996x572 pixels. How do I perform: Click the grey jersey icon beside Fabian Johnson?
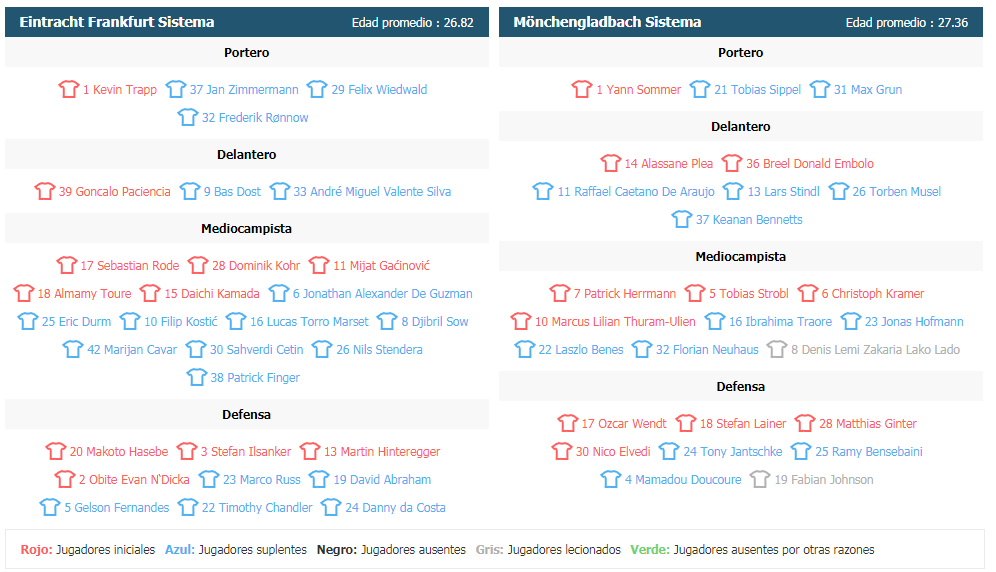pyautogui.click(x=760, y=479)
